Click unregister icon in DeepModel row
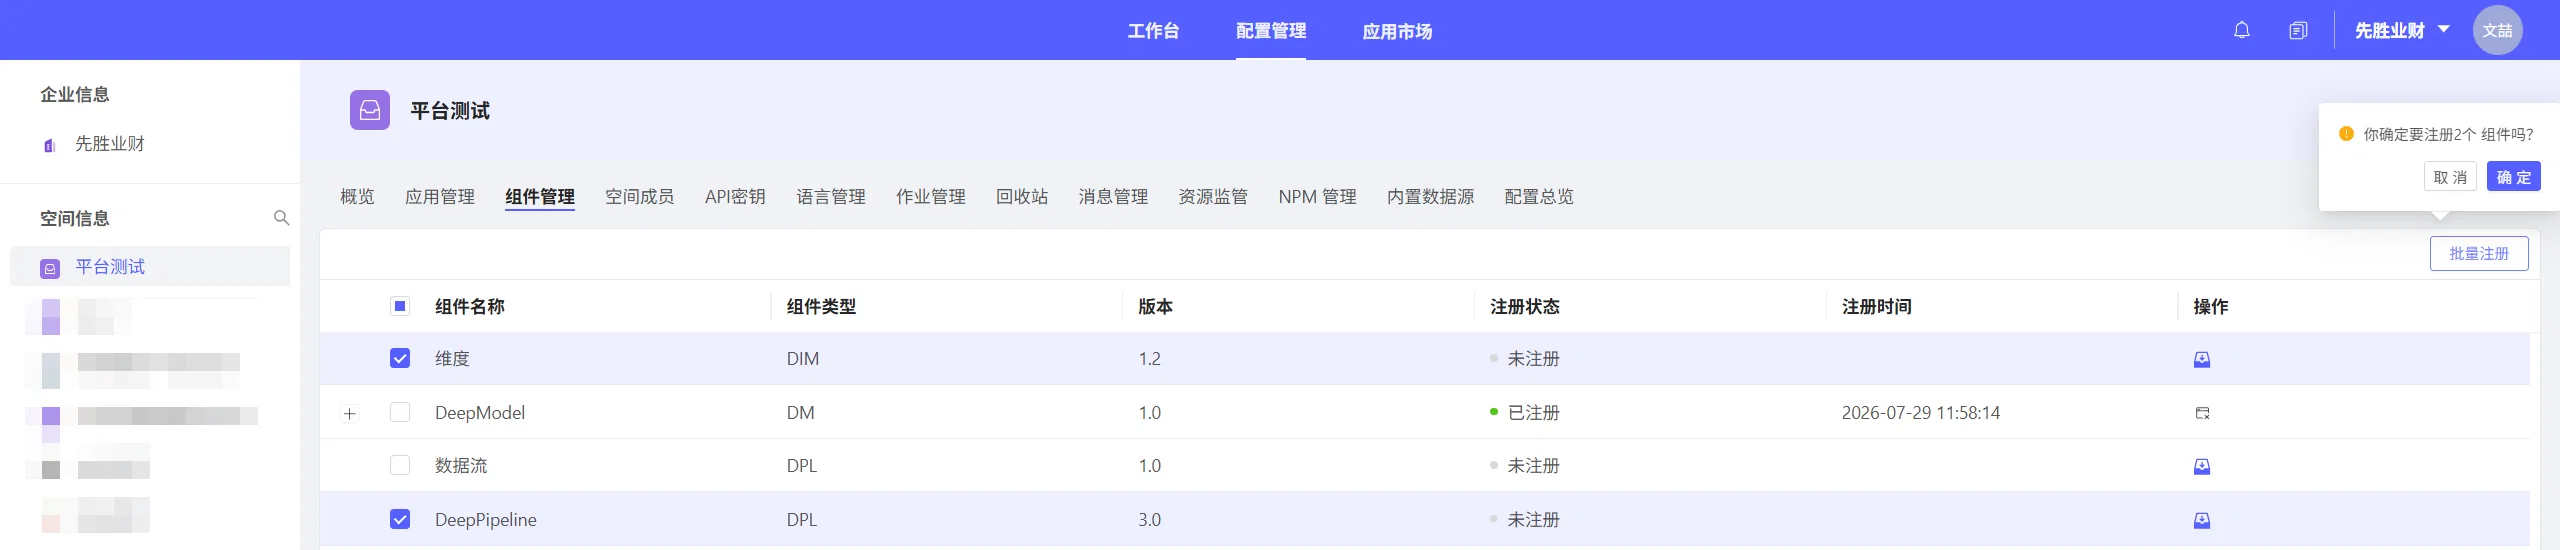Screen dimensions: 2560x550 [x=2202, y=413]
